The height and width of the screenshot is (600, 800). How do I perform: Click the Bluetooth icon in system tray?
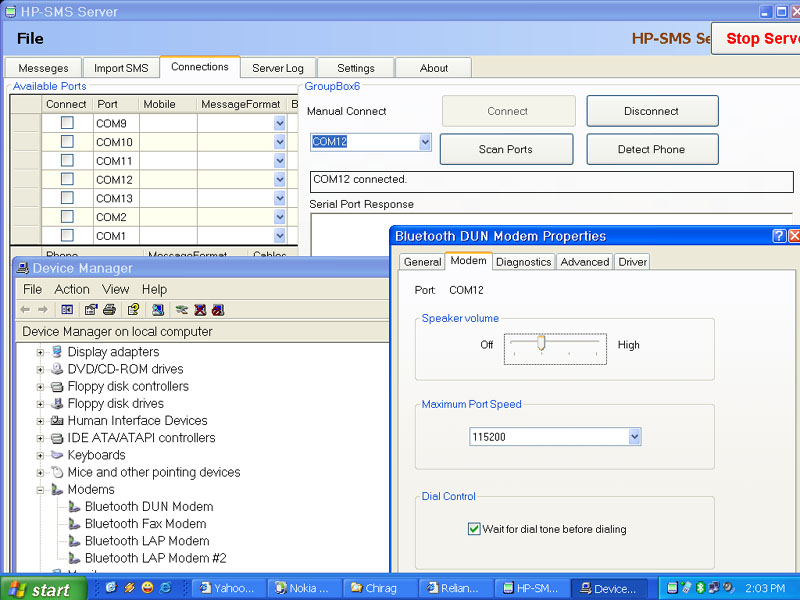[x=700, y=588]
